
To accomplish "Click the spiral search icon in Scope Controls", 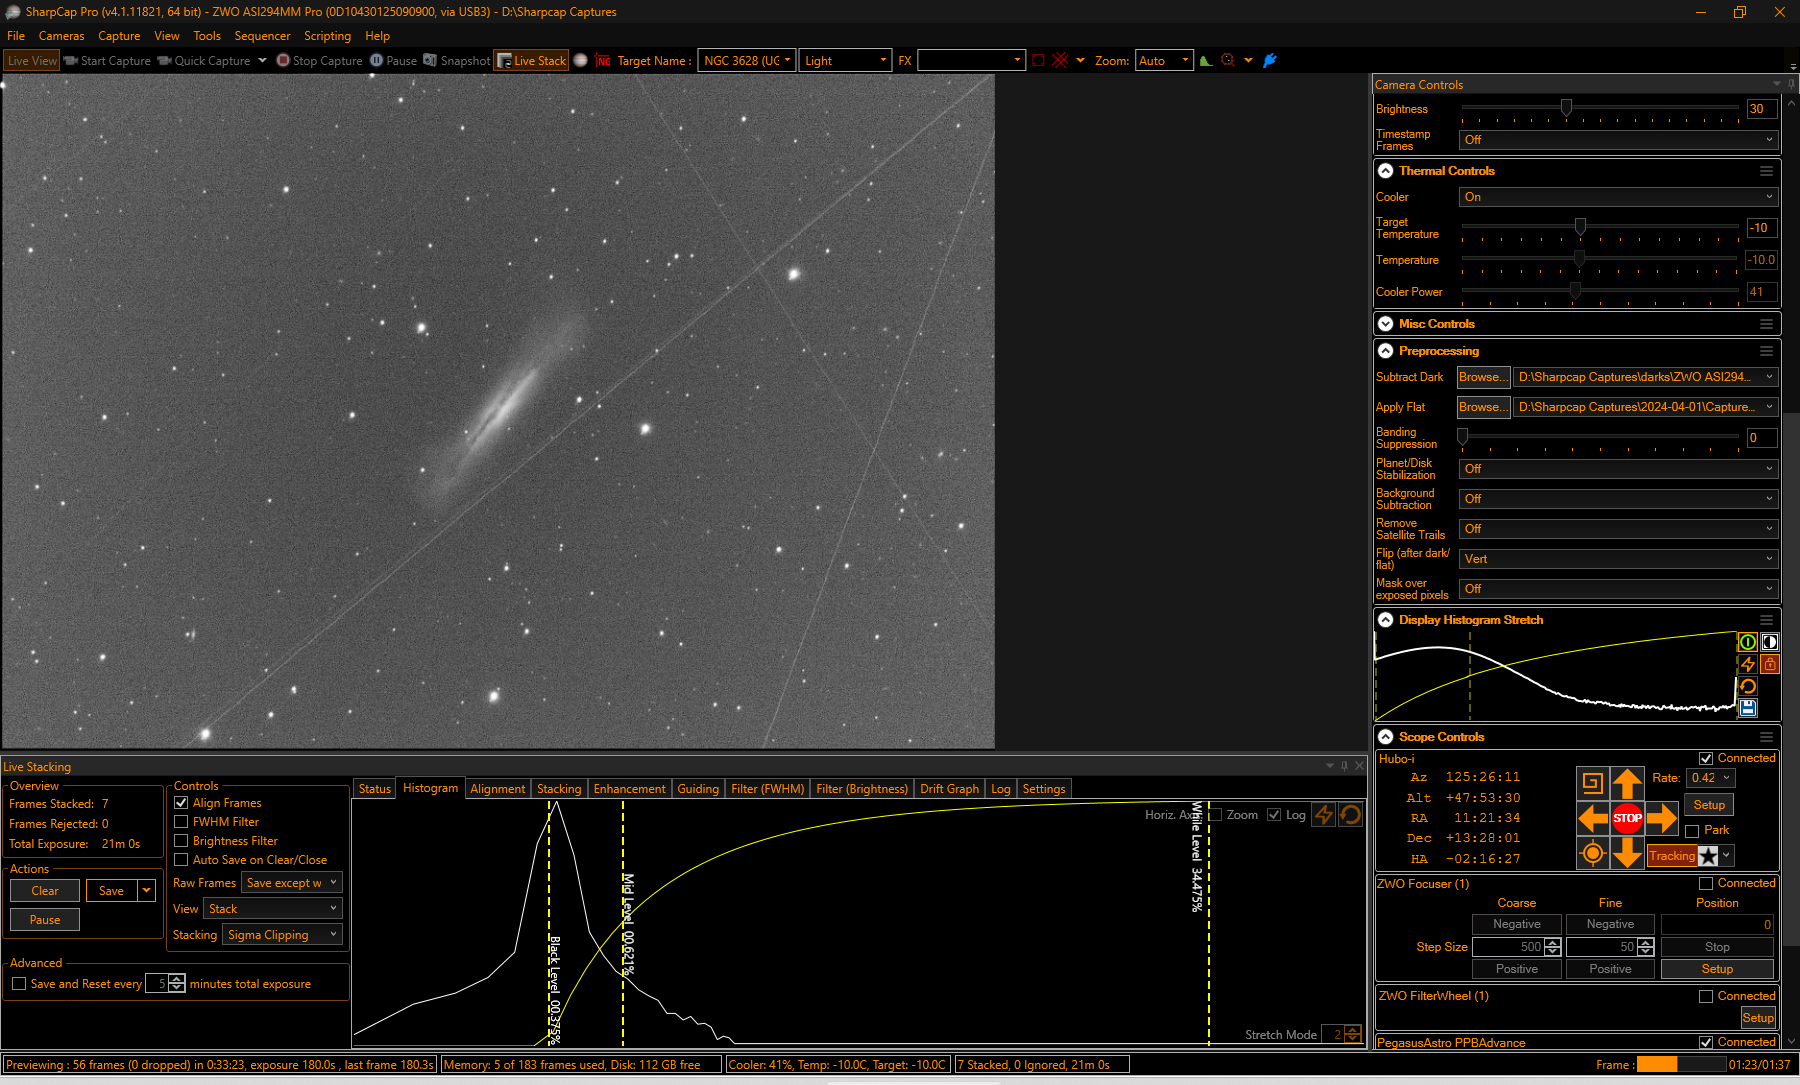I will click(x=1593, y=783).
